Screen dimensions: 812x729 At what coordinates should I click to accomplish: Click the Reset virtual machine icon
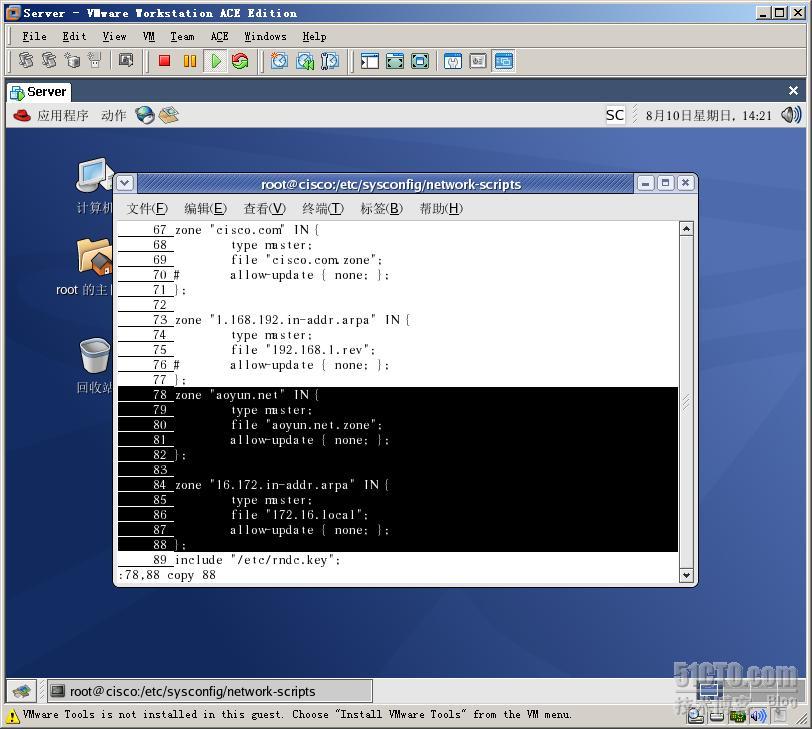(x=240, y=61)
